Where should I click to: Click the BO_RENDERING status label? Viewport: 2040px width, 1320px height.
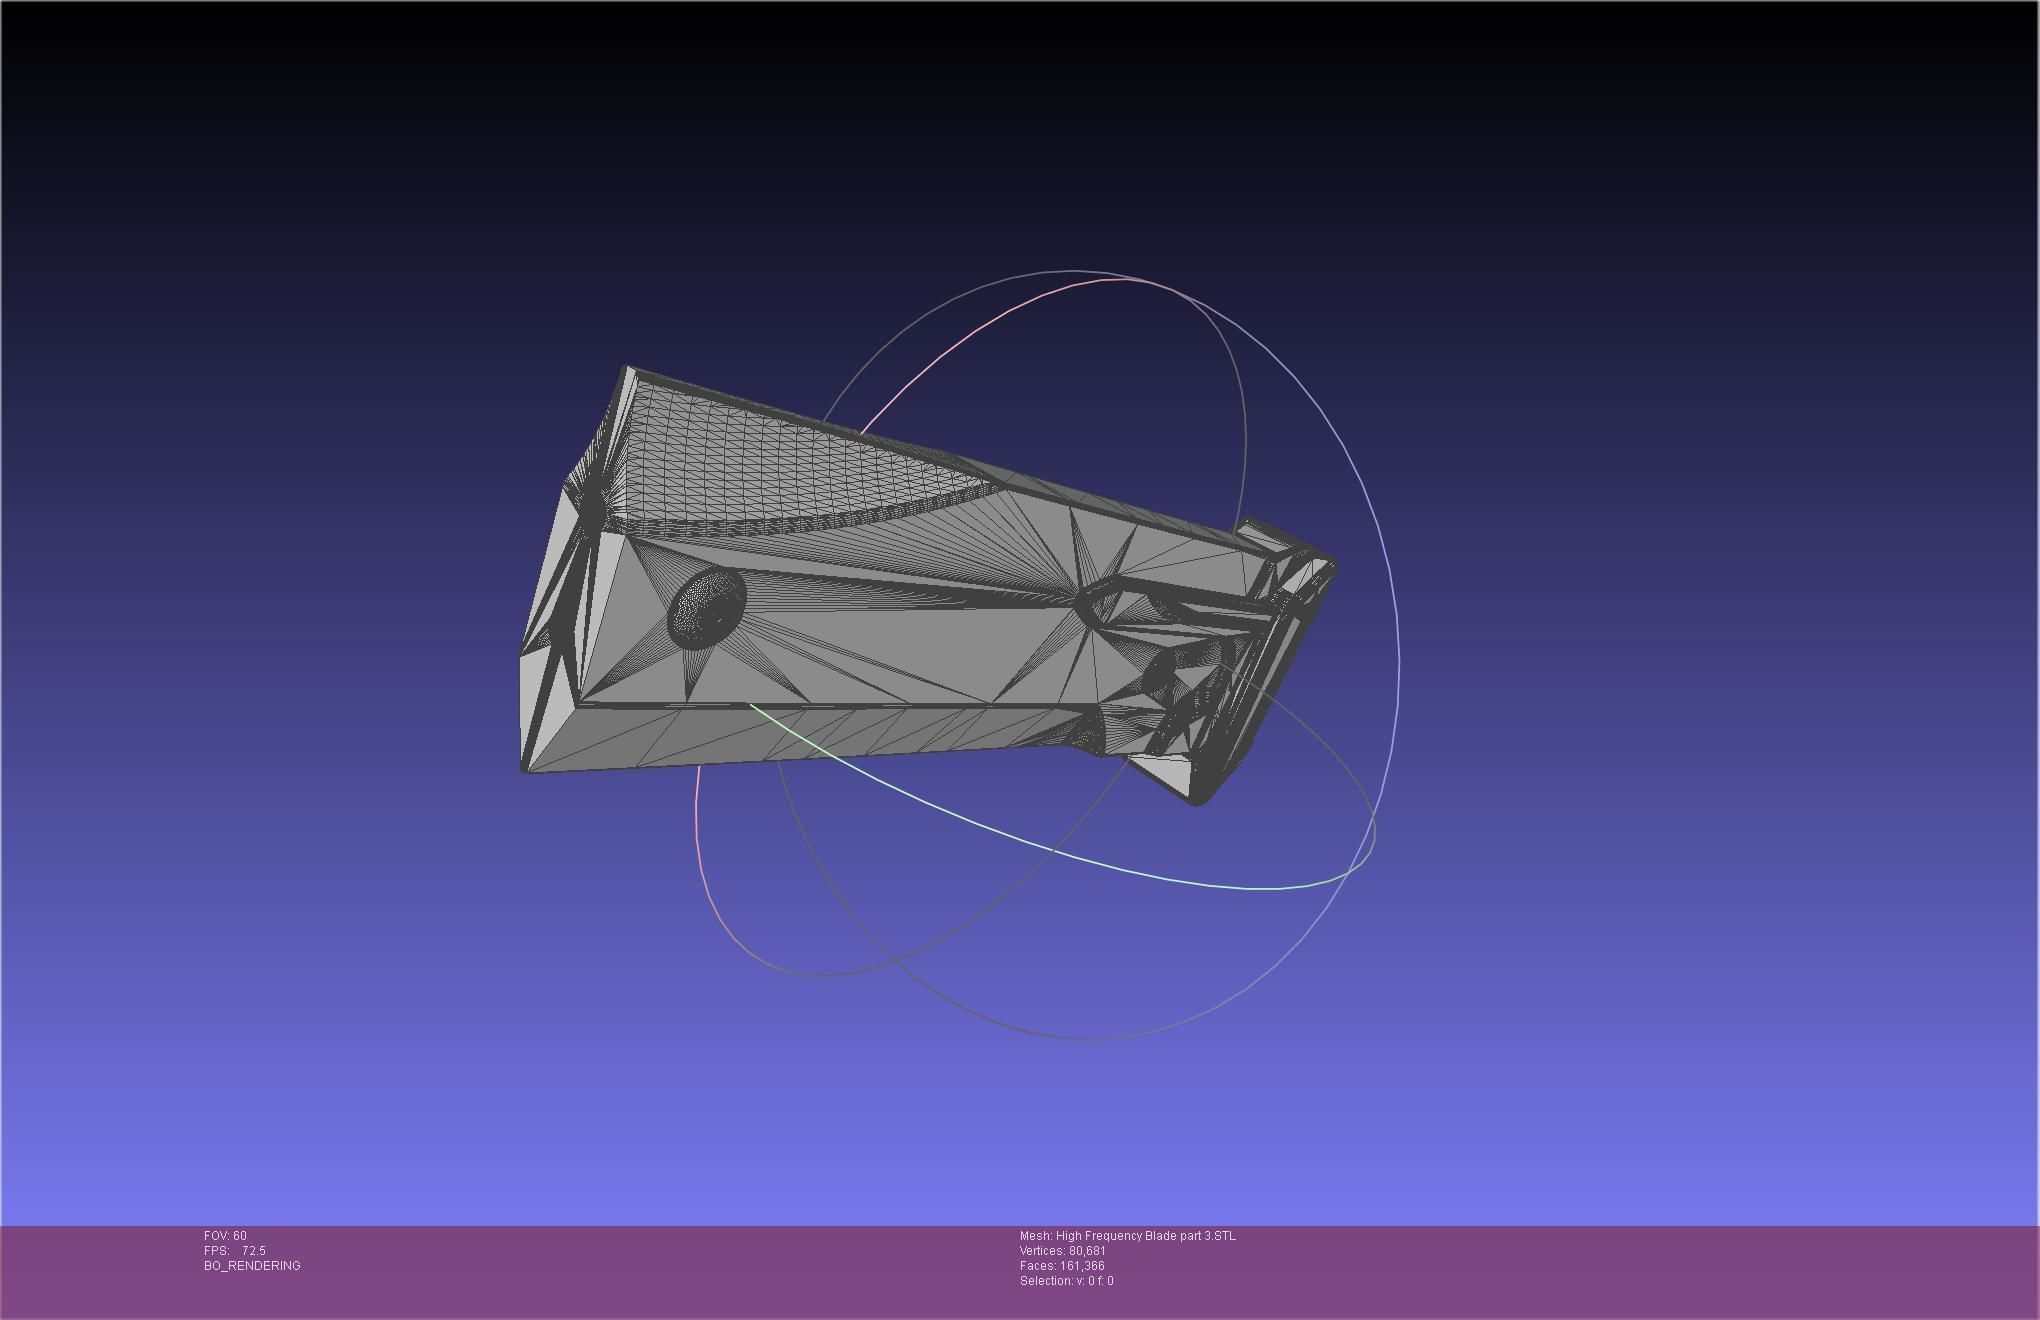pyautogui.click(x=252, y=1266)
